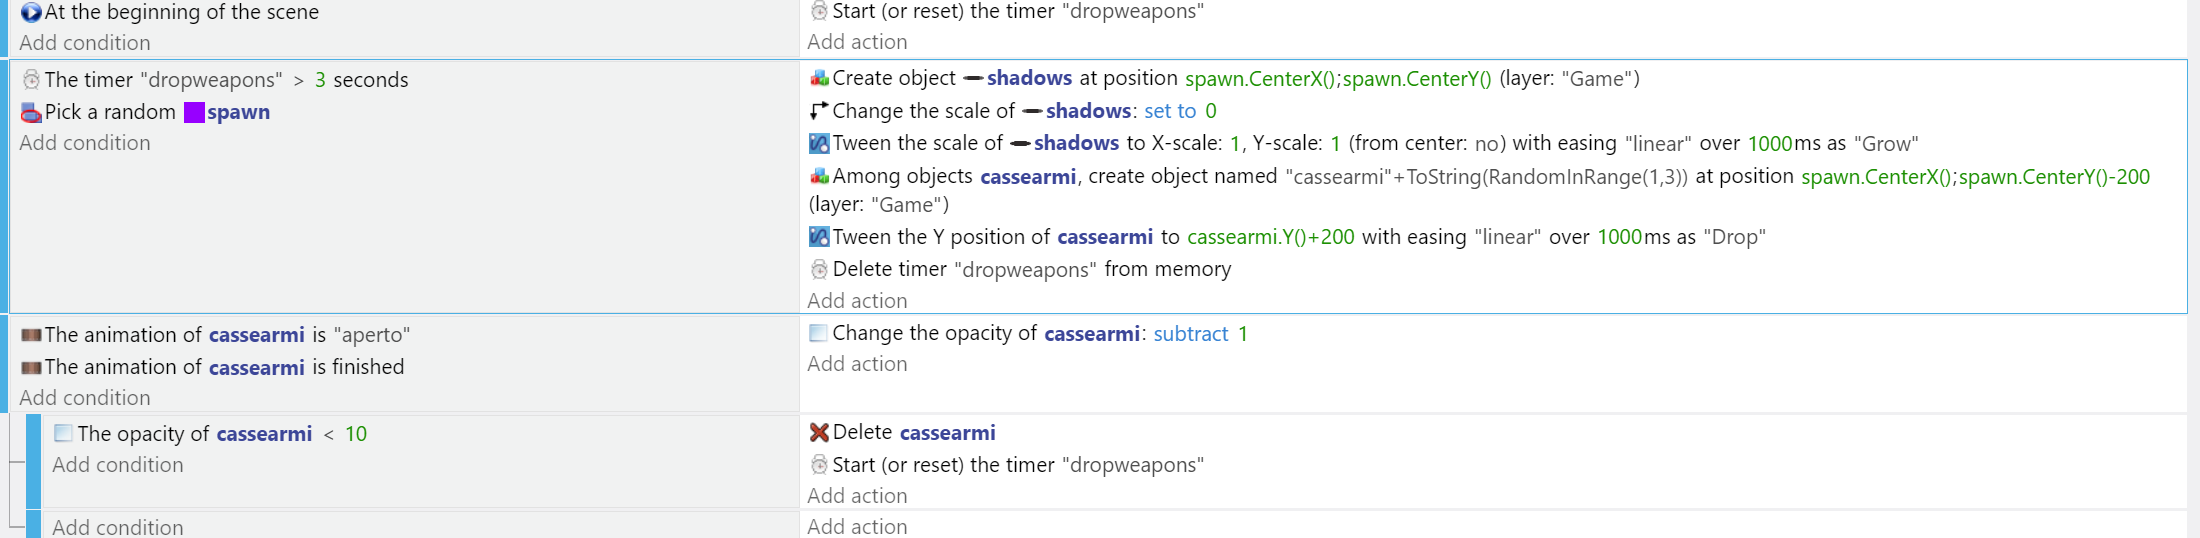Viewport: 2200px width, 538px height.
Task: Click the red X Delete cassearmi icon
Action: (x=819, y=432)
